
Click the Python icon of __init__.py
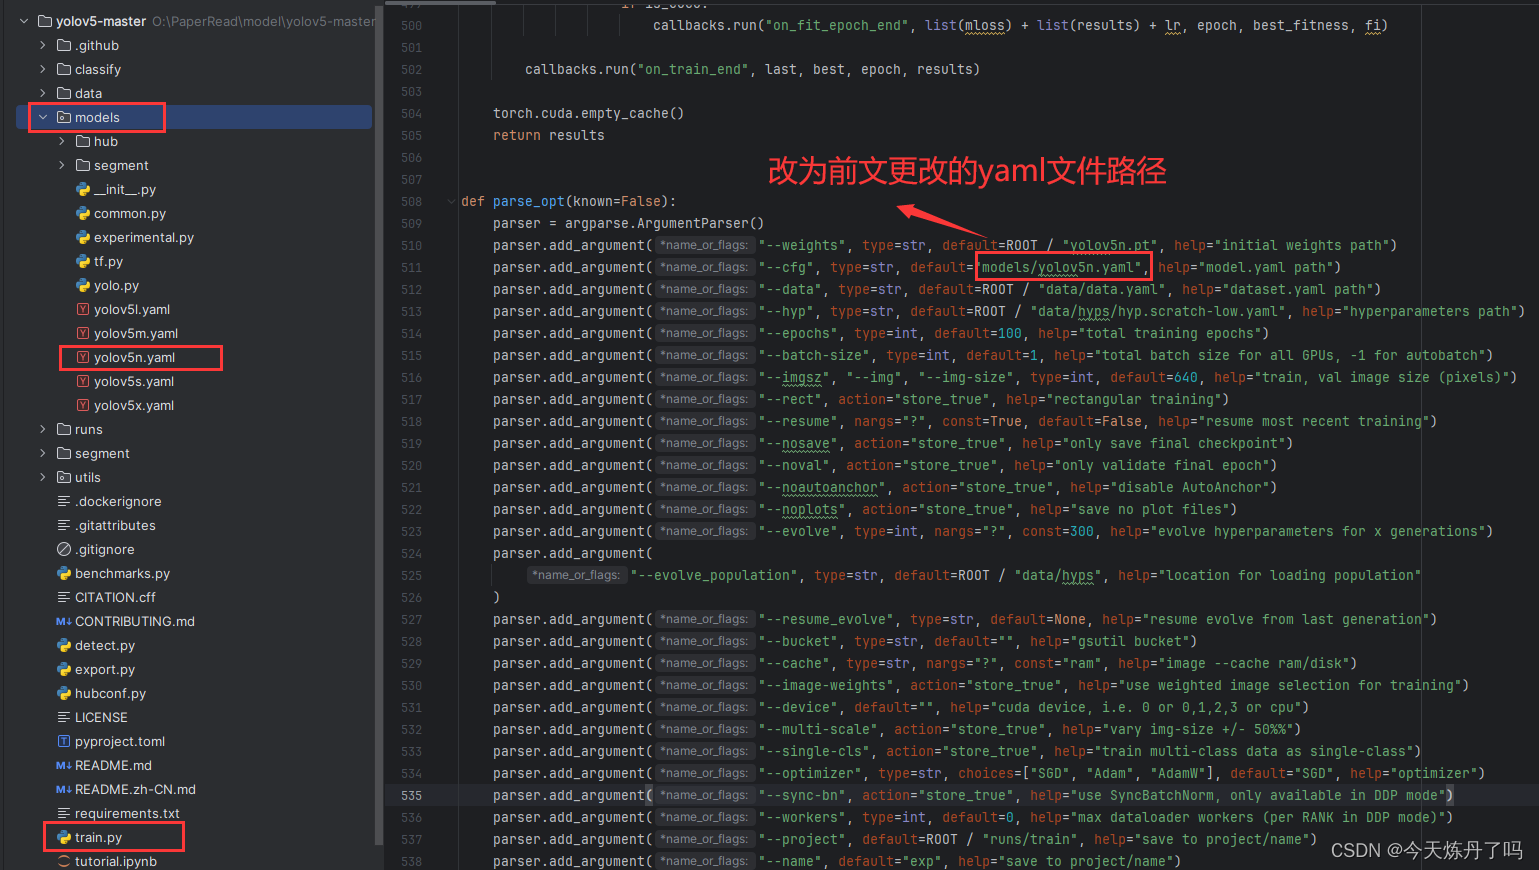[83, 189]
